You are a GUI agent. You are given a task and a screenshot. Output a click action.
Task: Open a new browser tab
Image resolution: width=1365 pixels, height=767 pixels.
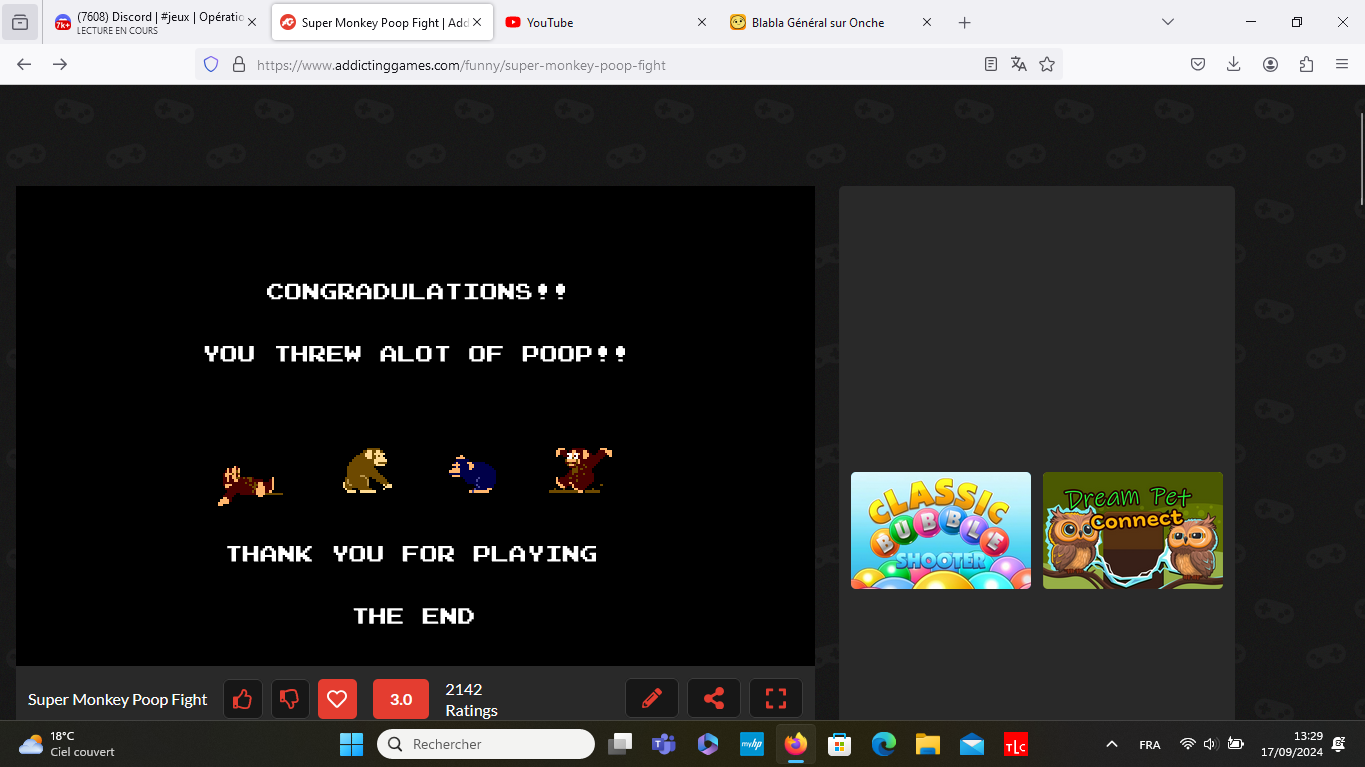[964, 22]
